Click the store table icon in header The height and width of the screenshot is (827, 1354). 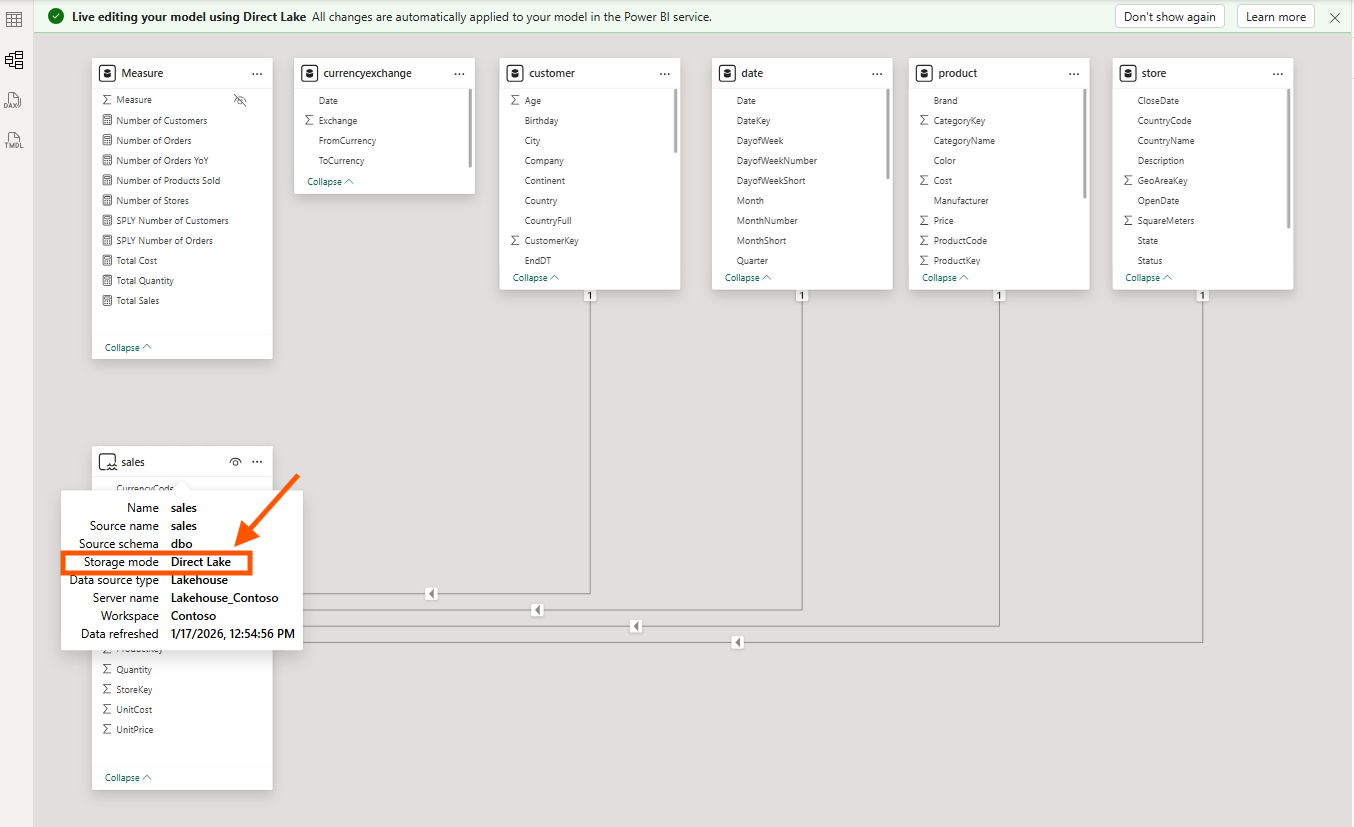click(x=1128, y=73)
